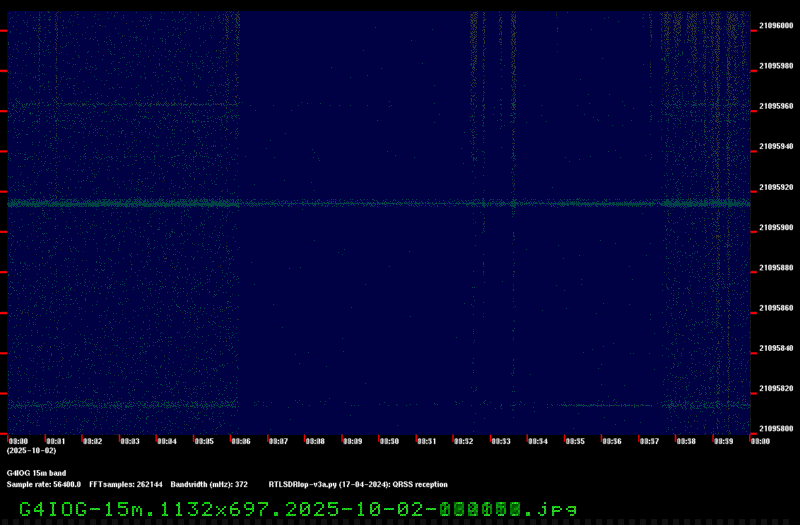The height and width of the screenshot is (525, 800).
Task: Click the 00:01 time axis label
Action: (56, 441)
